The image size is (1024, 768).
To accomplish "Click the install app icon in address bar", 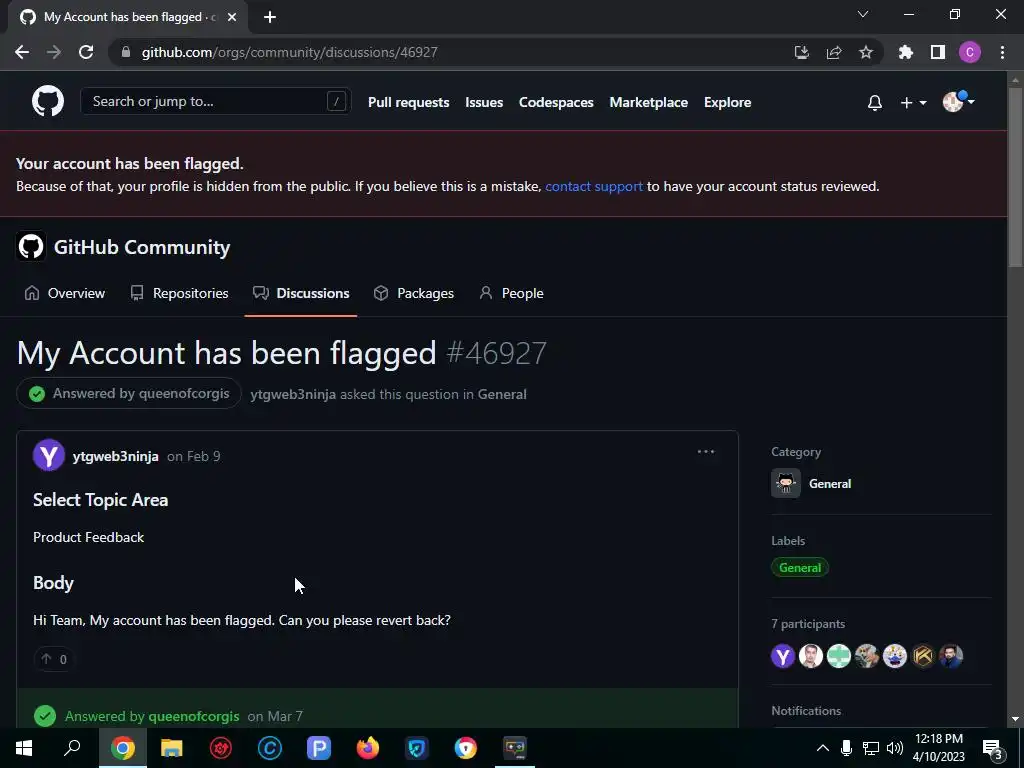I will (801, 52).
